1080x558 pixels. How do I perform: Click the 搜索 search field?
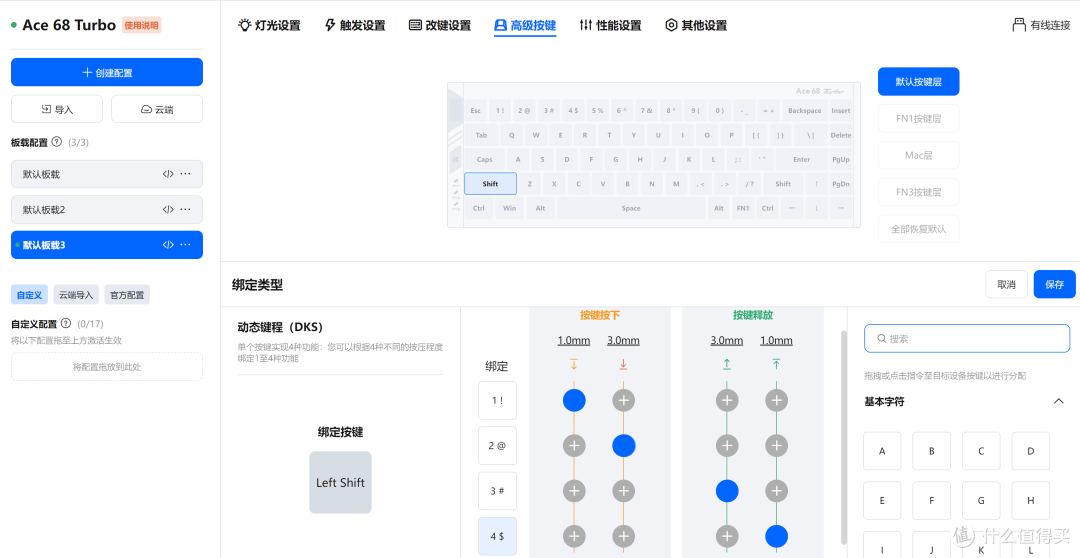(967, 338)
